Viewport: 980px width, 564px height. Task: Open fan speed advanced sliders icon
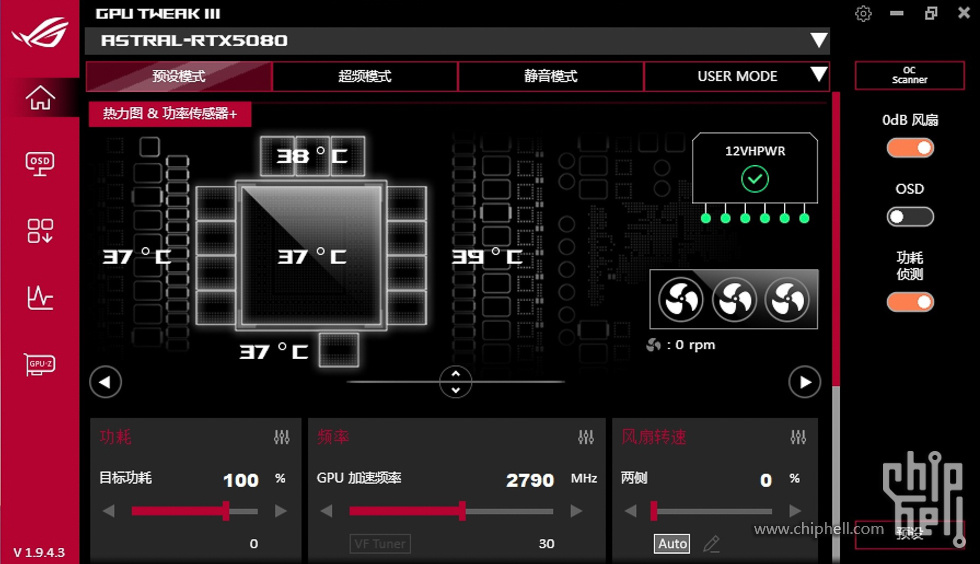click(x=798, y=437)
